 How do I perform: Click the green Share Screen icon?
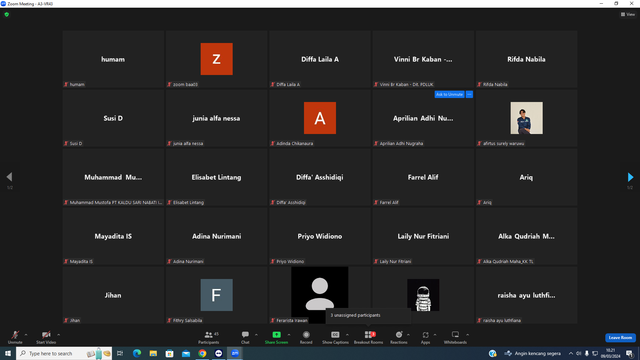[x=276, y=335]
